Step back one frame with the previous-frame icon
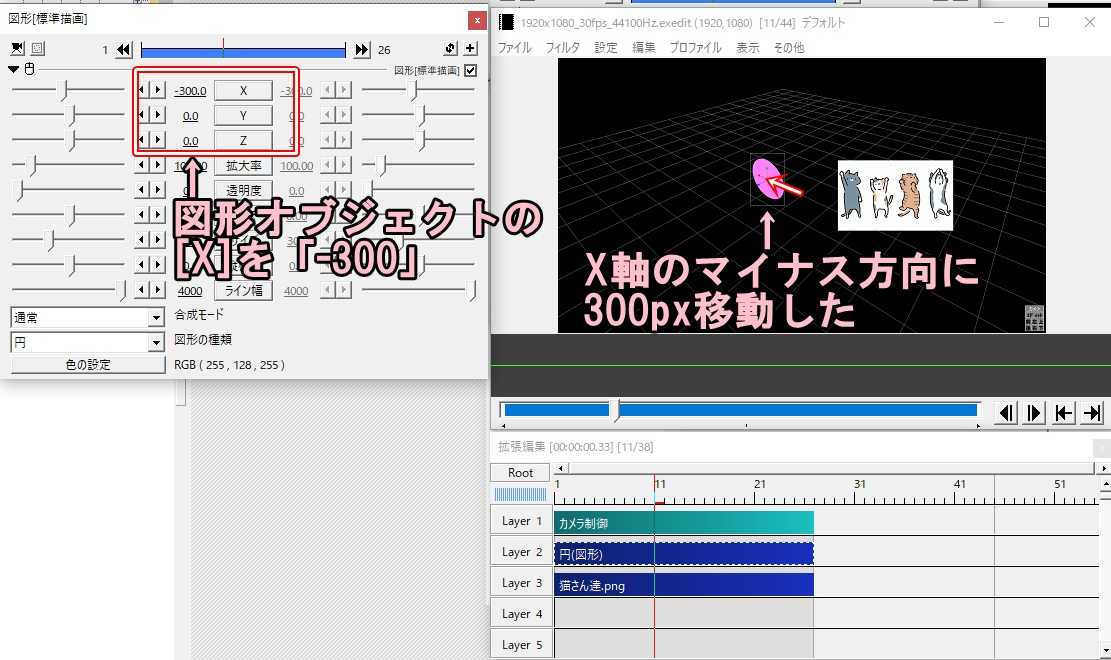Screen dimensions: 1111x660 coord(1004,412)
